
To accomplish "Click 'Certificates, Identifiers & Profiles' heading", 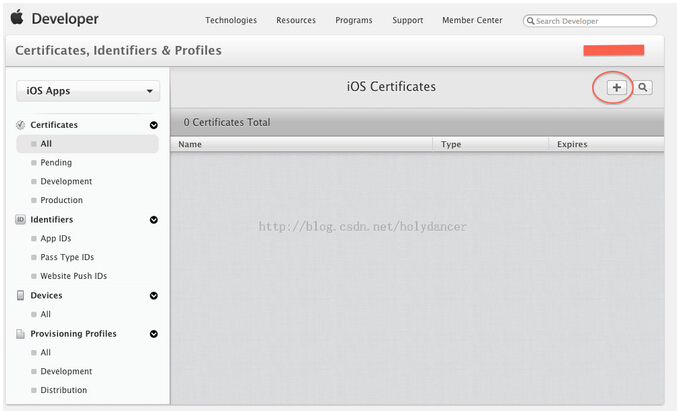I will pyautogui.click(x=118, y=51).
